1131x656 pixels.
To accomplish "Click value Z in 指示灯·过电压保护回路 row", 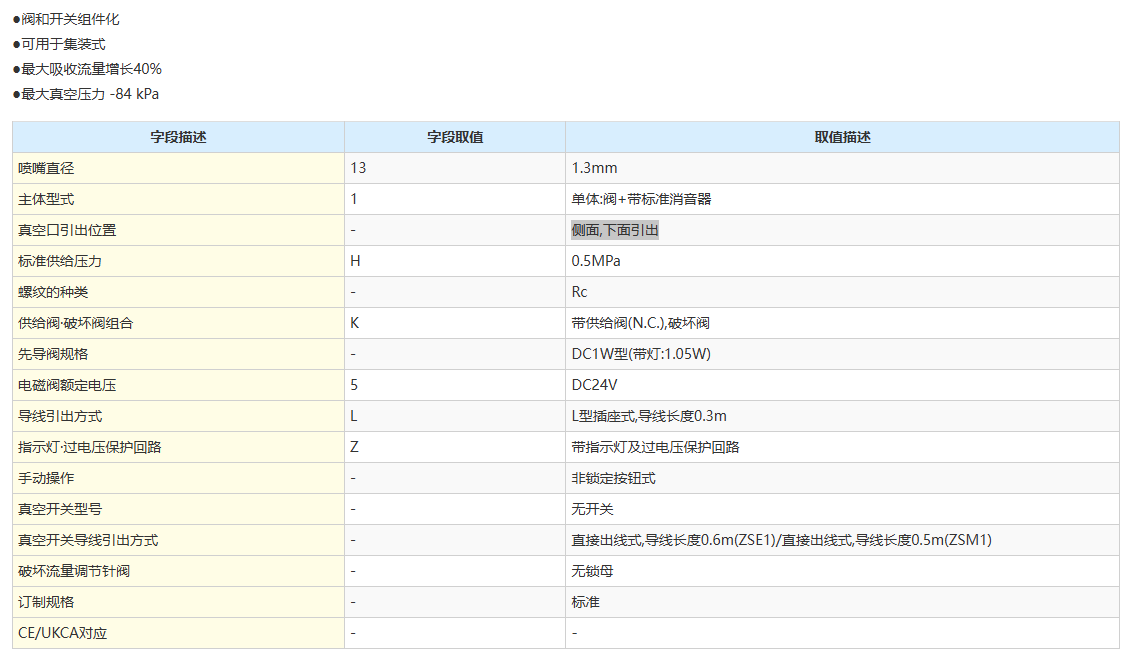I will click(x=355, y=447).
